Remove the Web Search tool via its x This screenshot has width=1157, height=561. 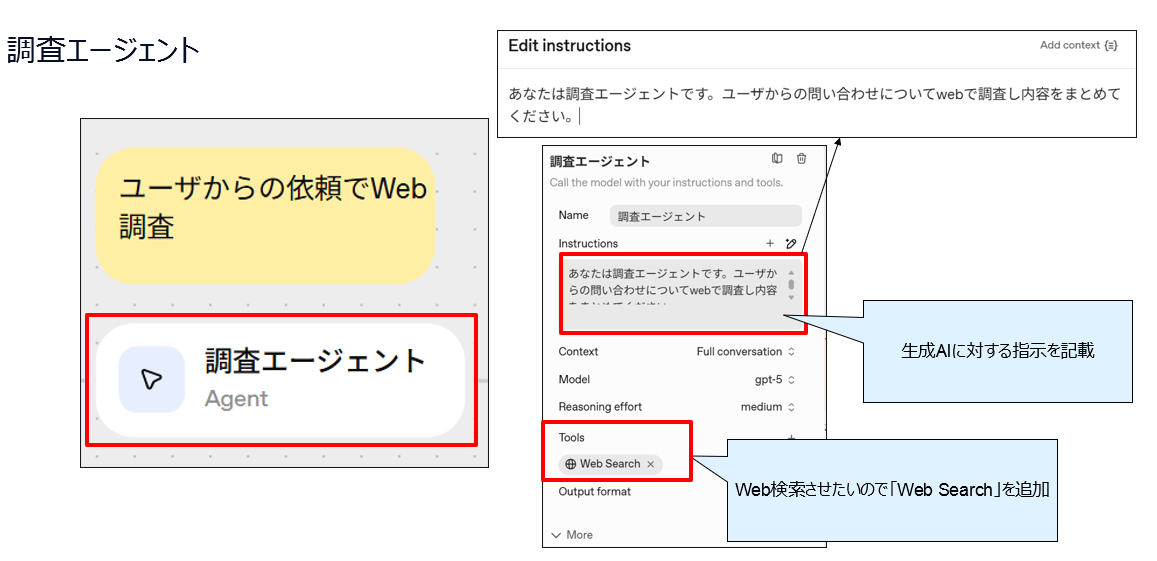(x=650, y=464)
